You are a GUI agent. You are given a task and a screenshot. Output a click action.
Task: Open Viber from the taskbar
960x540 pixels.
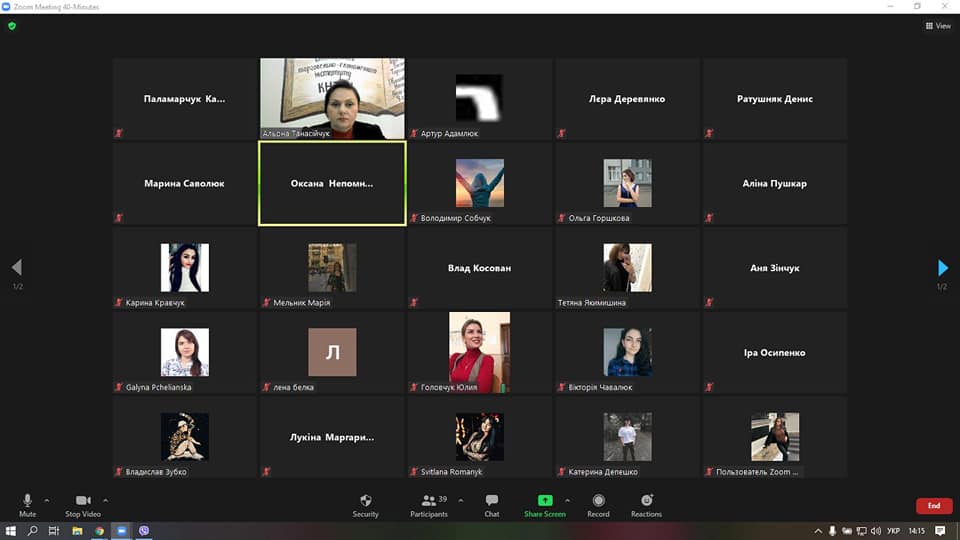pyautogui.click(x=145, y=531)
